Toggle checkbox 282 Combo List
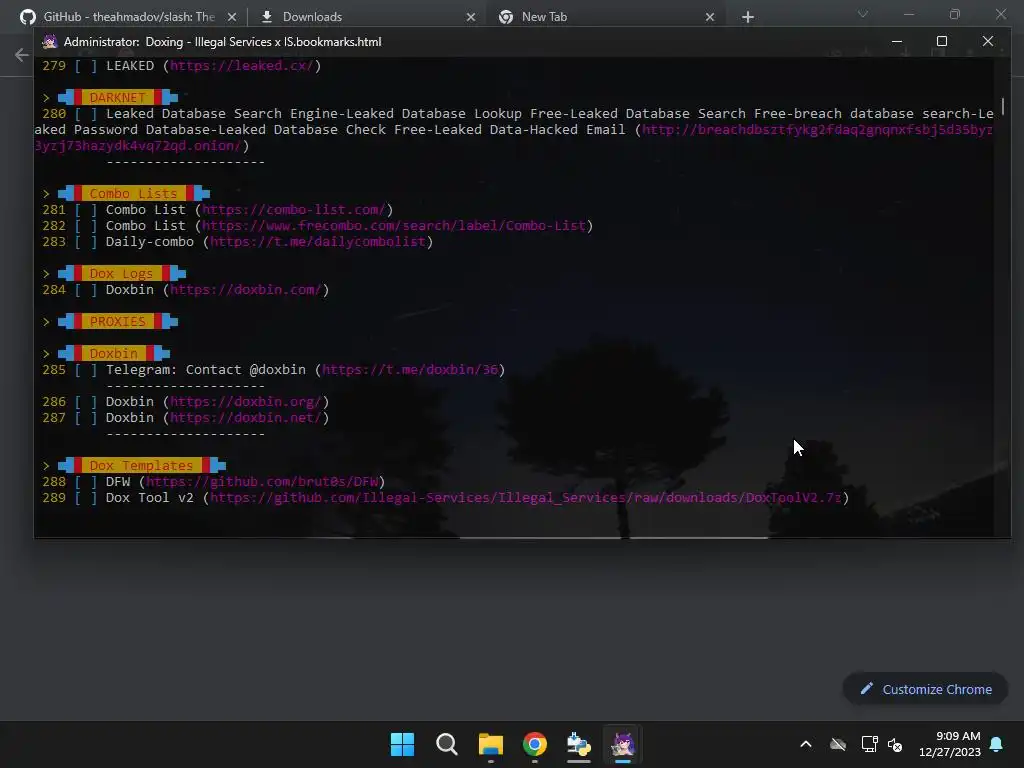 (x=86, y=225)
